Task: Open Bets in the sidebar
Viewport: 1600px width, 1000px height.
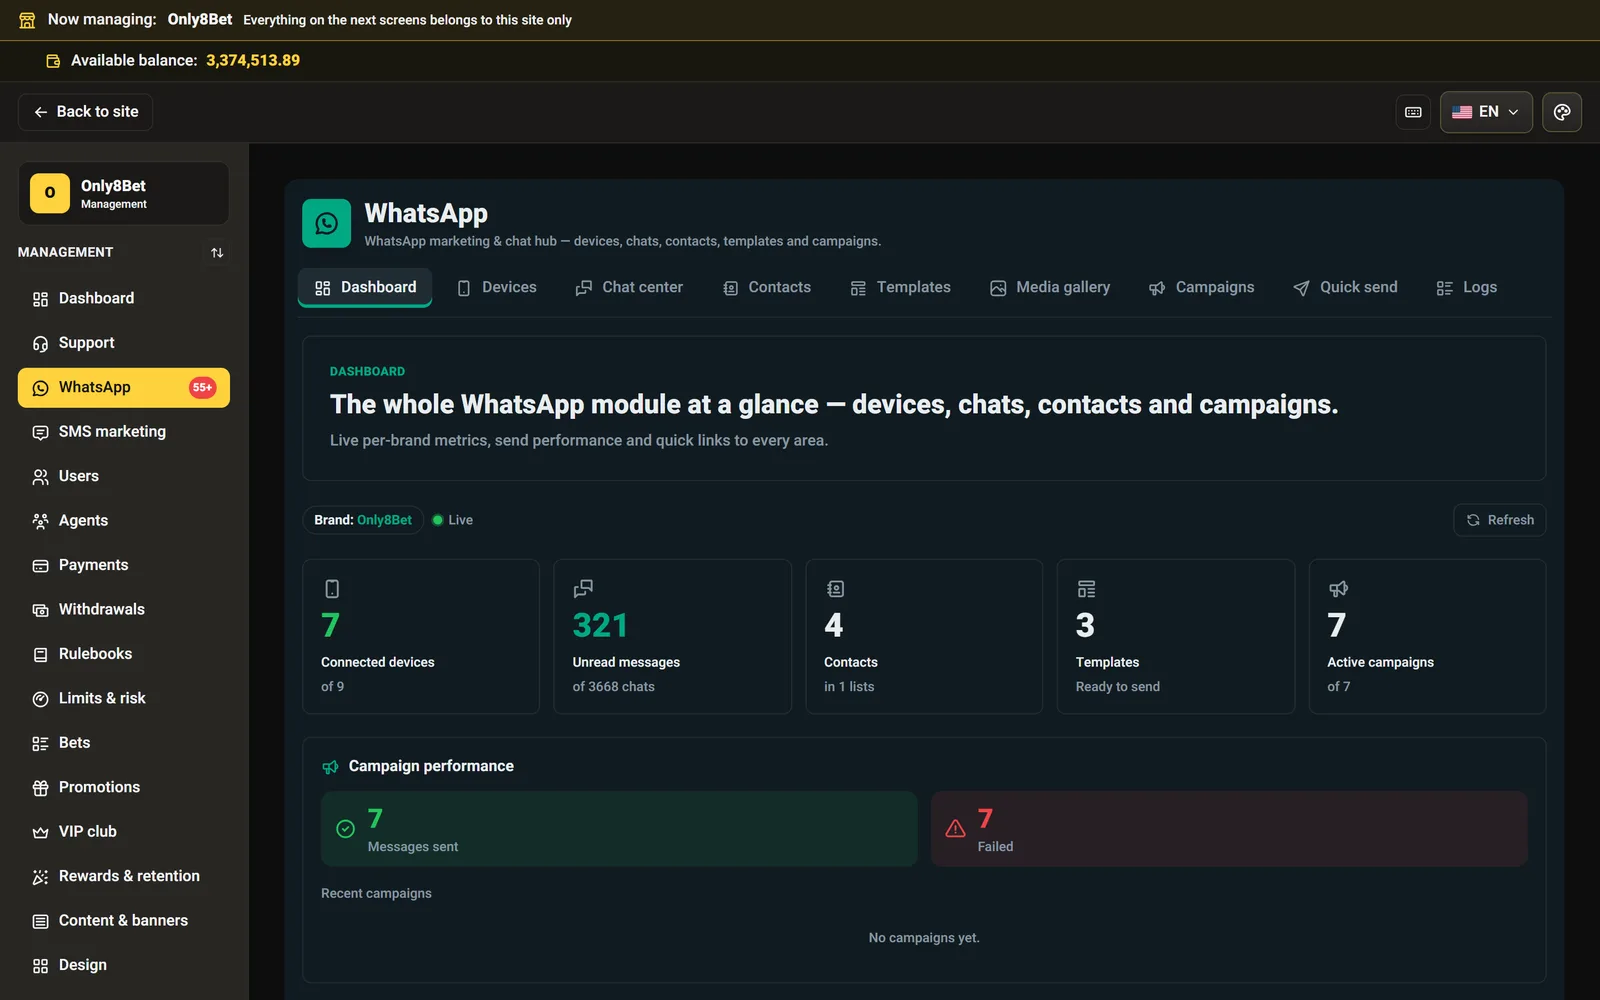Action: pyautogui.click(x=124, y=743)
